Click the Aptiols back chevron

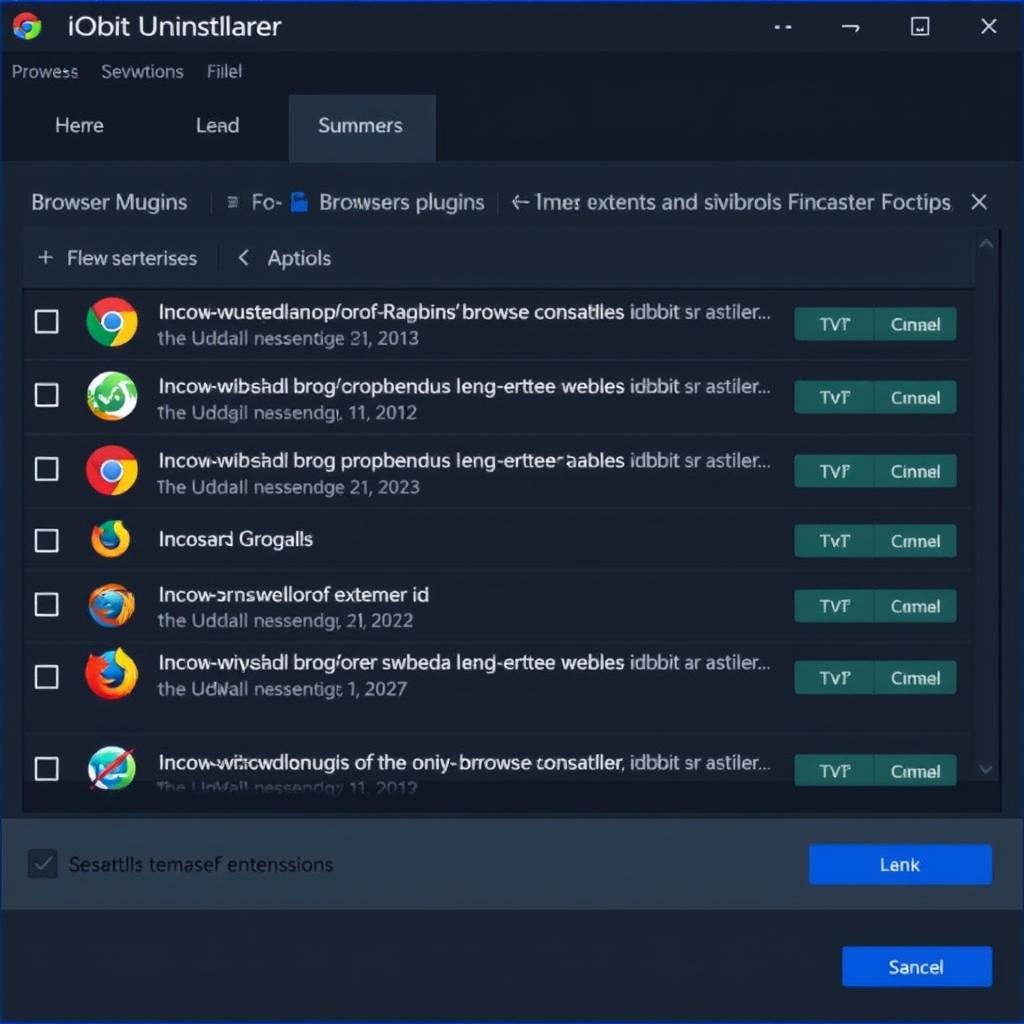pyautogui.click(x=243, y=257)
